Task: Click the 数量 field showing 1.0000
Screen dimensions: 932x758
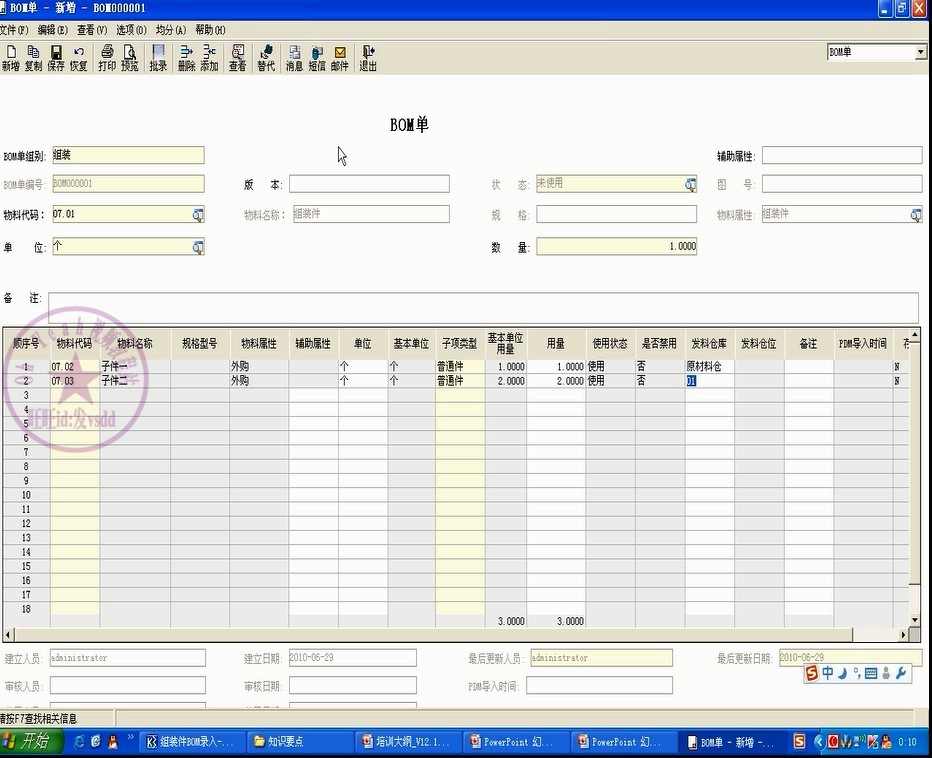Action: pos(616,246)
